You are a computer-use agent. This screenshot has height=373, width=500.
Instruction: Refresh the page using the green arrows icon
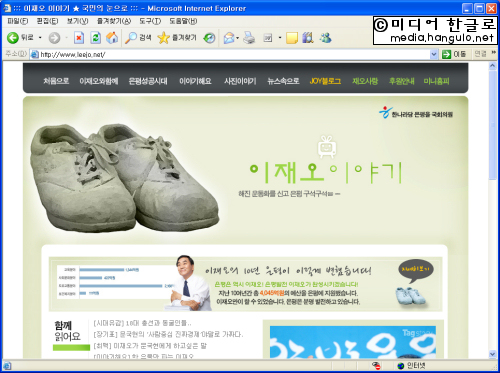[x=95, y=38]
